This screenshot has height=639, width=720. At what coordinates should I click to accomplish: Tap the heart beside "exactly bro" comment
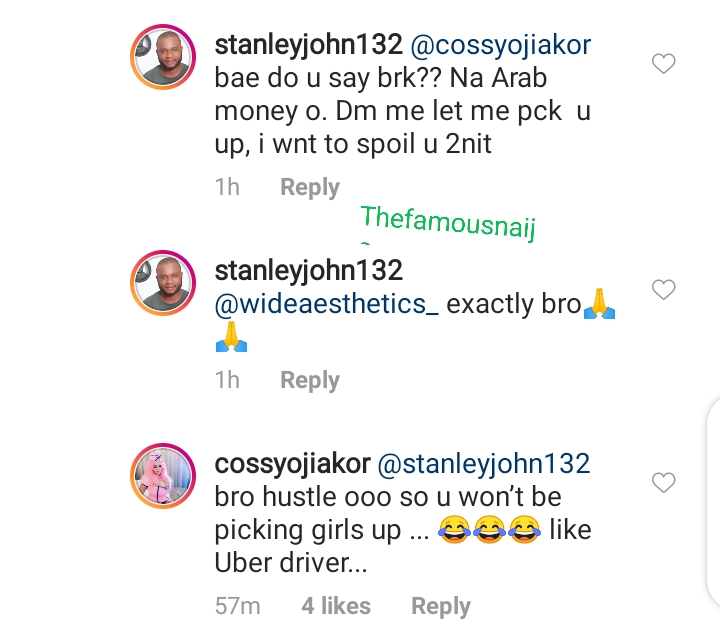663,291
